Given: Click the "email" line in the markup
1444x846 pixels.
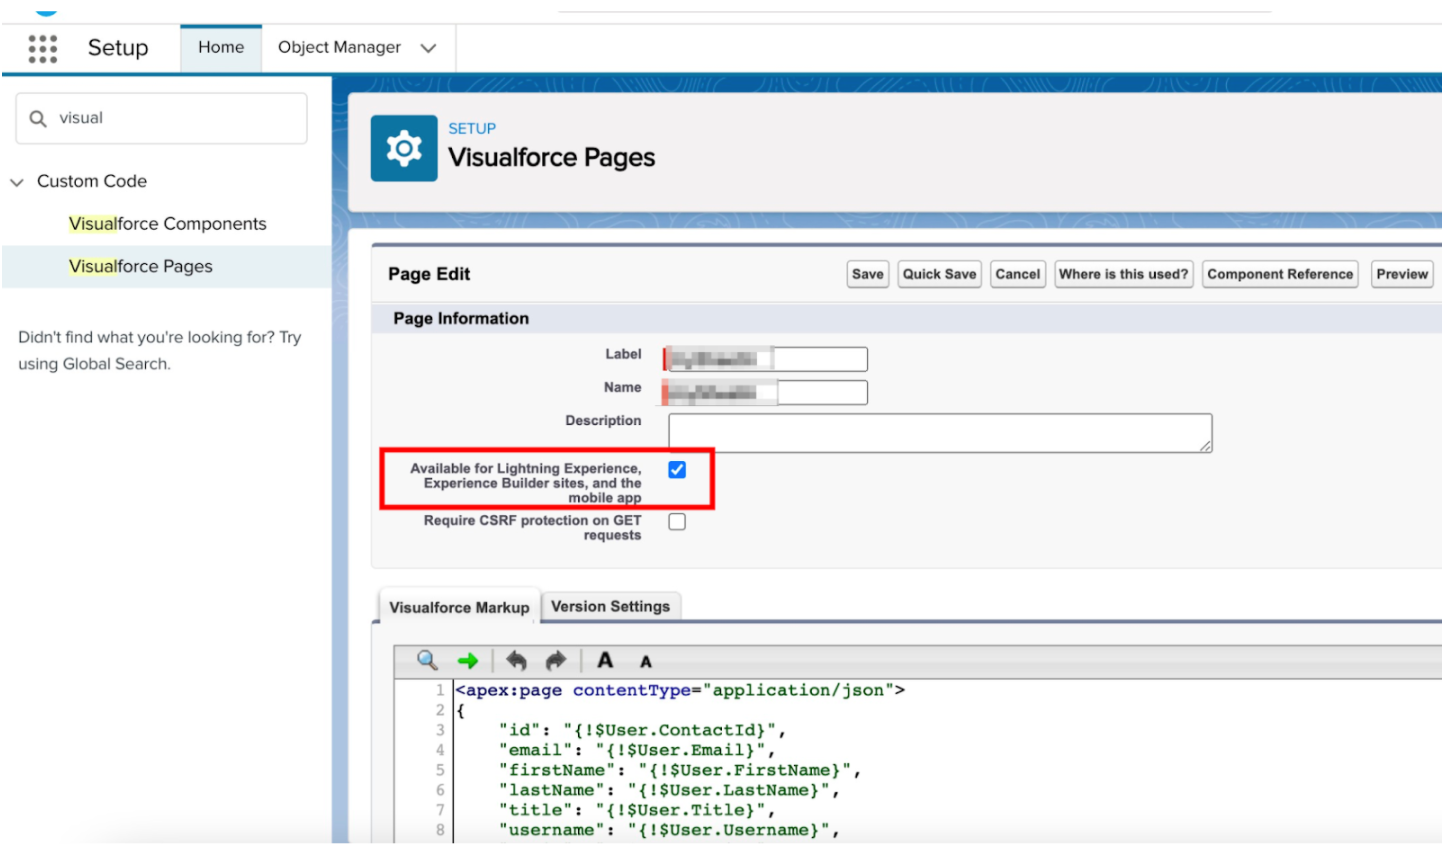Looking at the screenshot, I should tap(636, 750).
